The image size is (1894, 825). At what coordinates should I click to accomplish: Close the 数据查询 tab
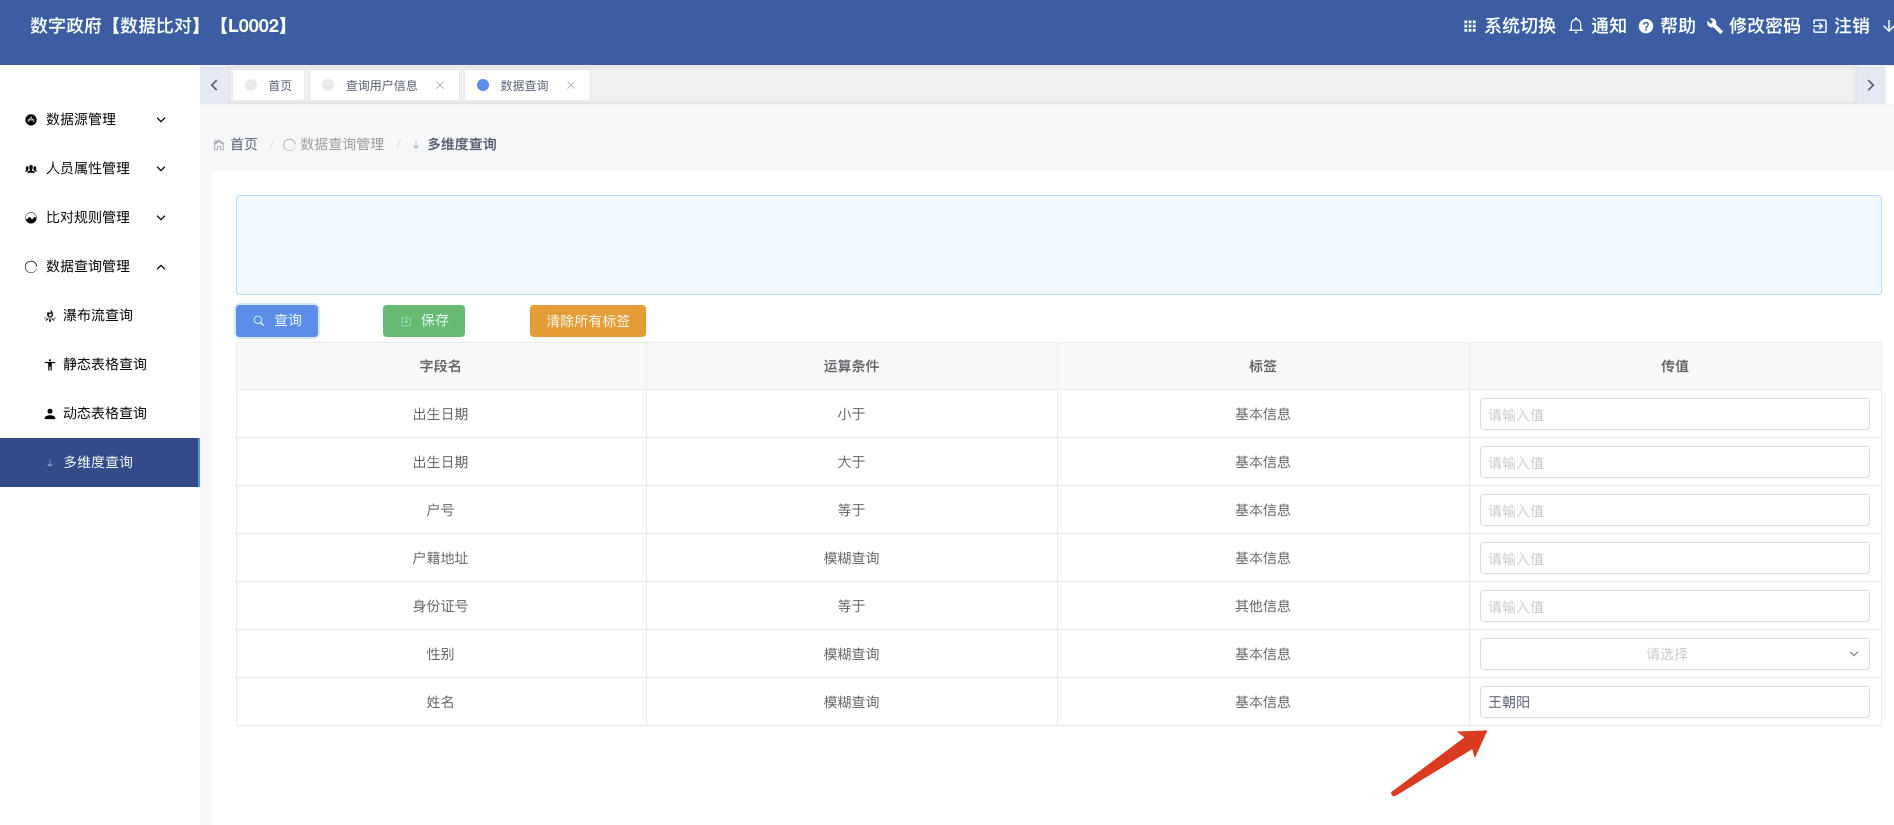click(x=571, y=85)
